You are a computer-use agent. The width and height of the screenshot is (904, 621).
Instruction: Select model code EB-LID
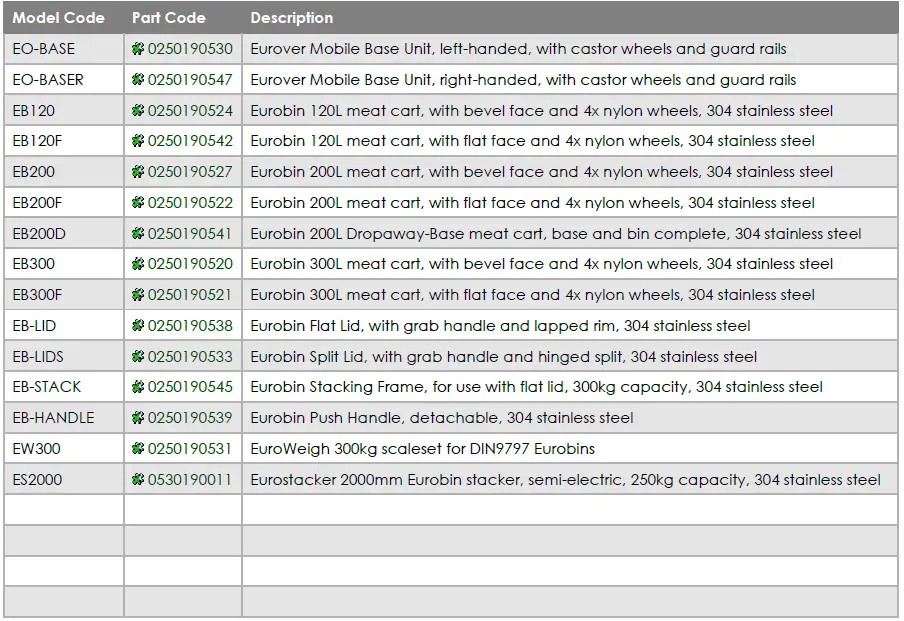coord(35,326)
